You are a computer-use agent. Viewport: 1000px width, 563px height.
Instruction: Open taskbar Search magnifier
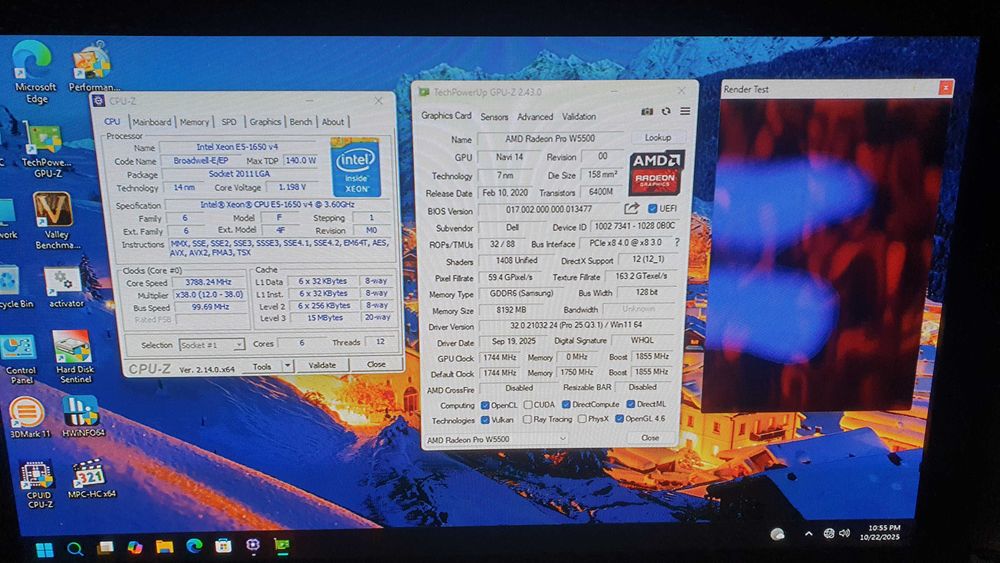pos(75,548)
